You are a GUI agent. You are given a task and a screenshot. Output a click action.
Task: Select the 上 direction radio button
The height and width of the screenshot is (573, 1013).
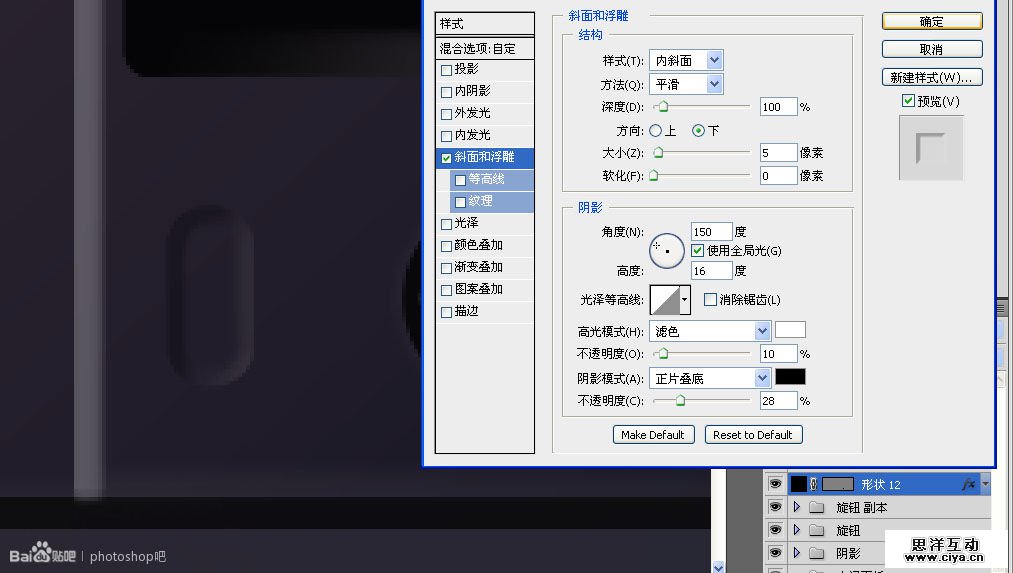click(656, 131)
